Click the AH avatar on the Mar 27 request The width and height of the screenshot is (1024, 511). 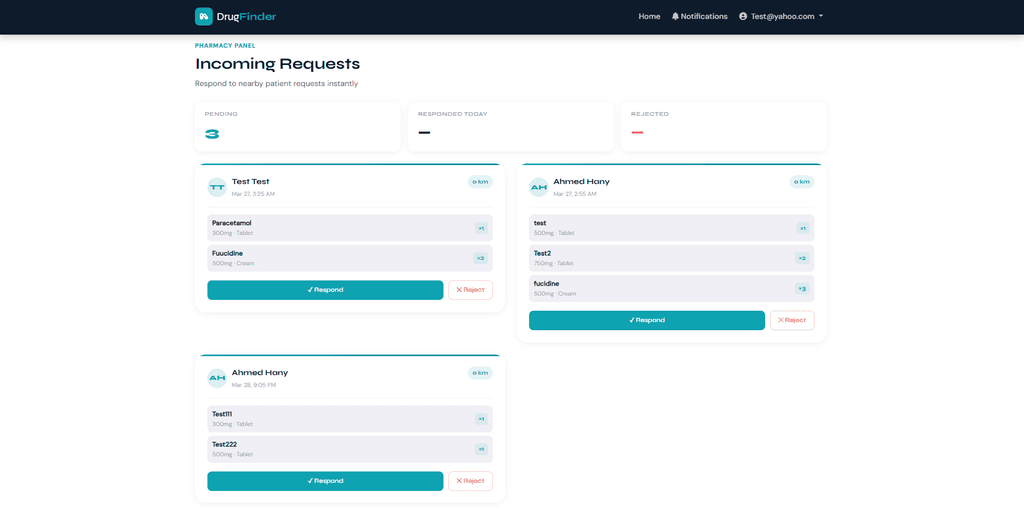(539, 187)
